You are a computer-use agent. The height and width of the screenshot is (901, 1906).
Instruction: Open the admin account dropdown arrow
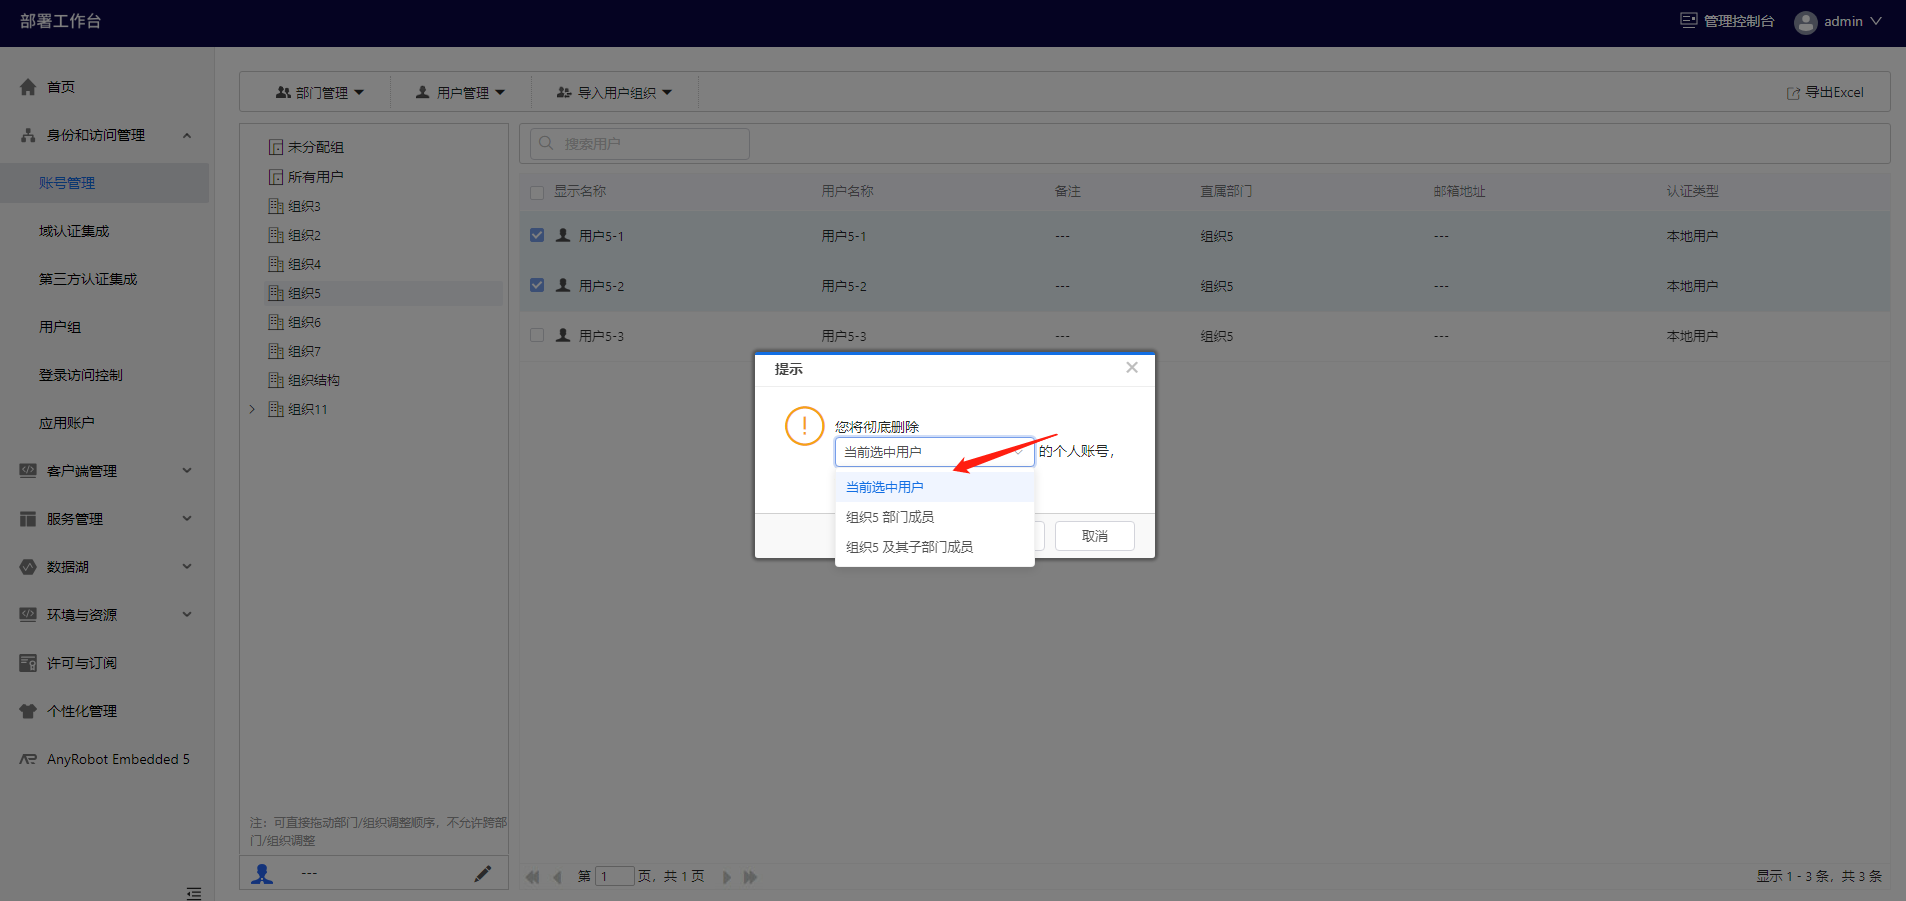click(1876, 21)
